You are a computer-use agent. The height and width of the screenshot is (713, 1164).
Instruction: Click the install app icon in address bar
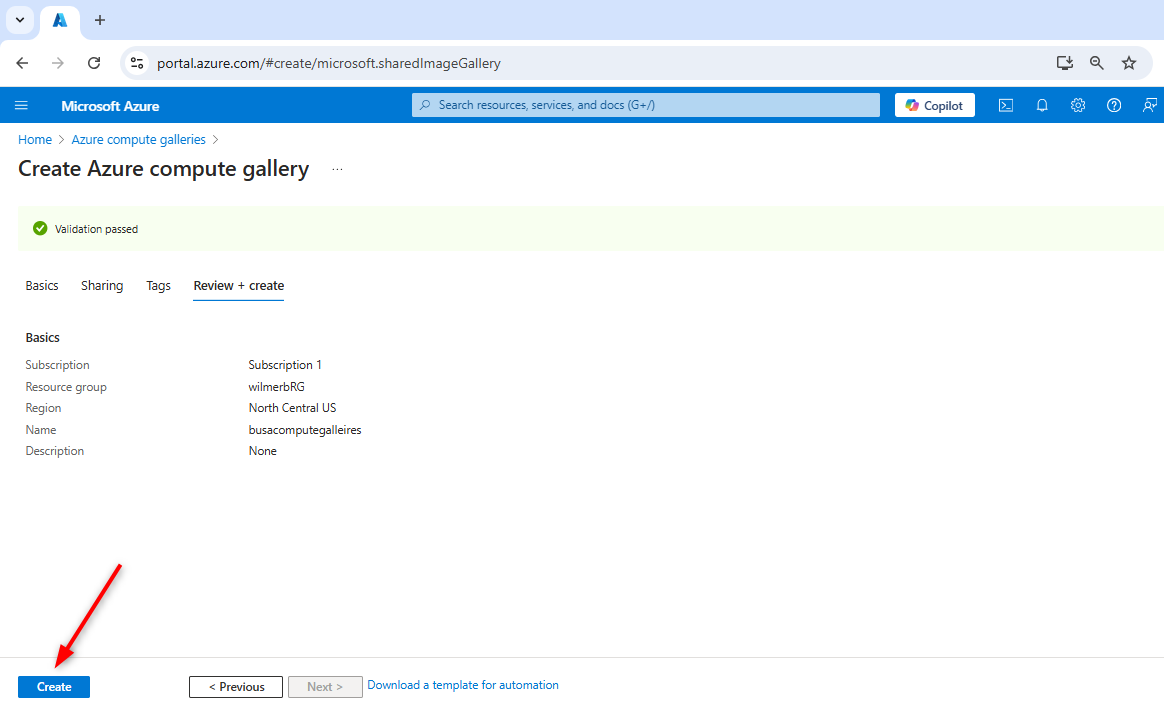tap(1065, 63)
